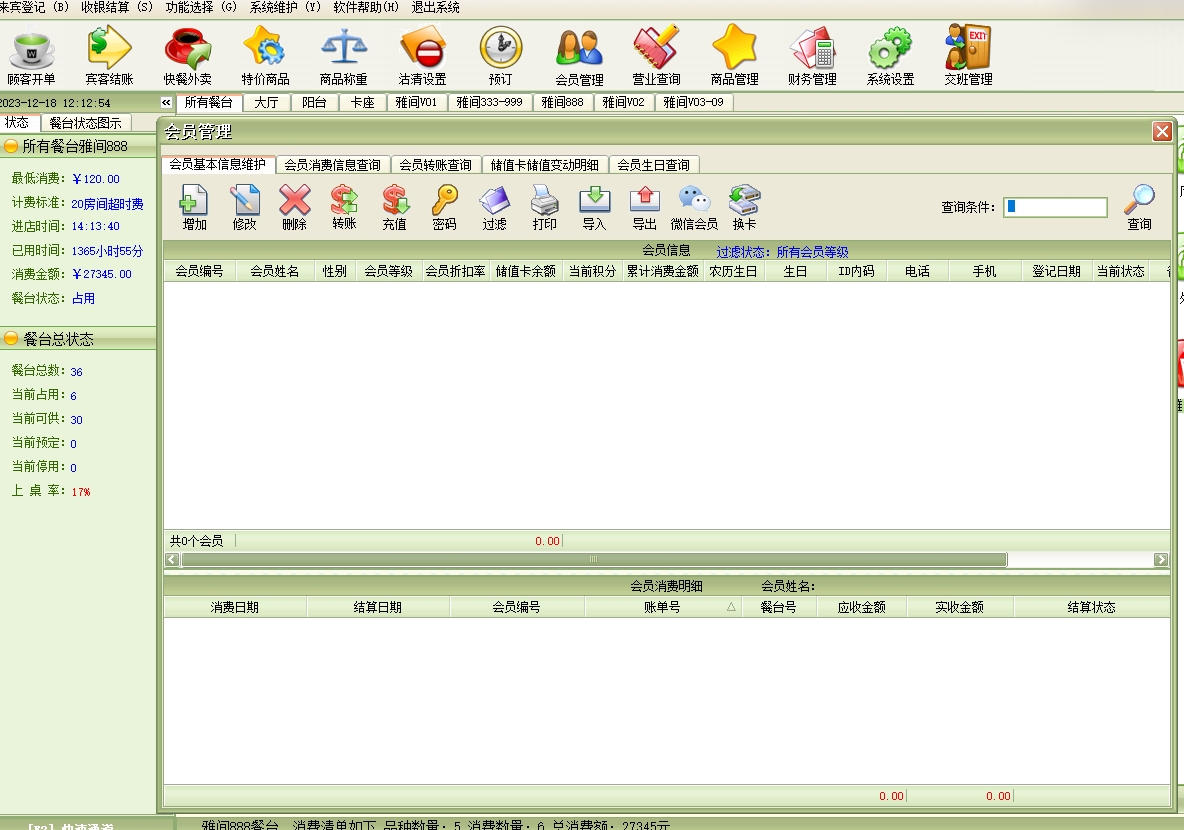Open 充值 (Recharge) in member toolbar
This screenshot has height=830, width=1184.
[394, 207]
